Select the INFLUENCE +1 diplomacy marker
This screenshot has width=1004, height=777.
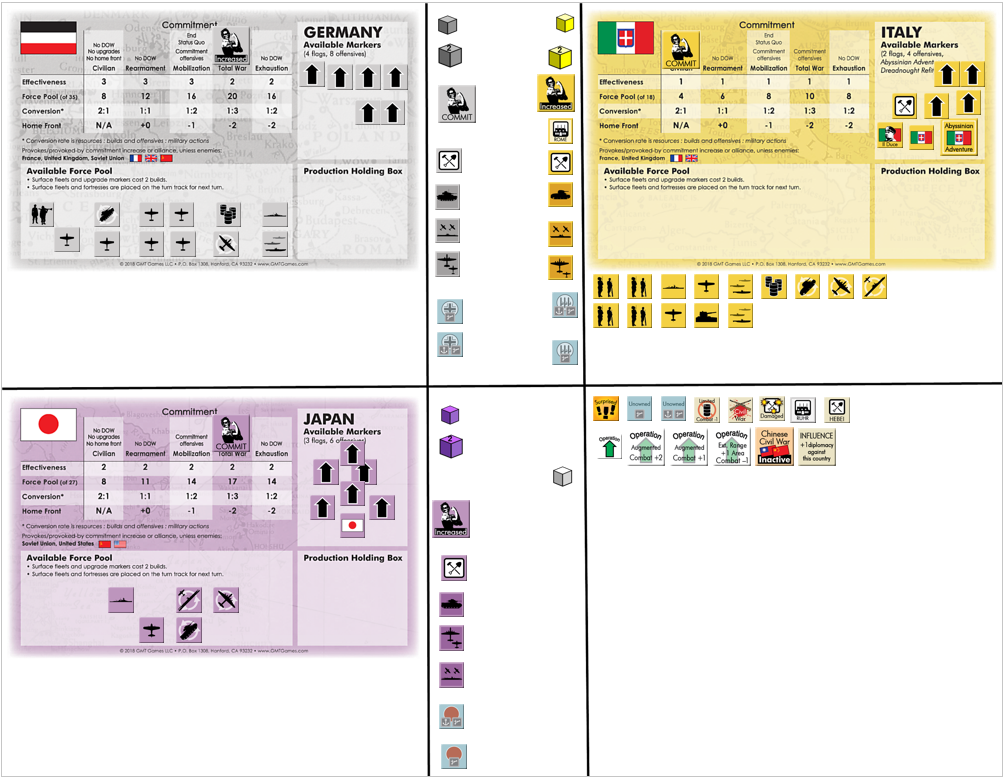817,447
